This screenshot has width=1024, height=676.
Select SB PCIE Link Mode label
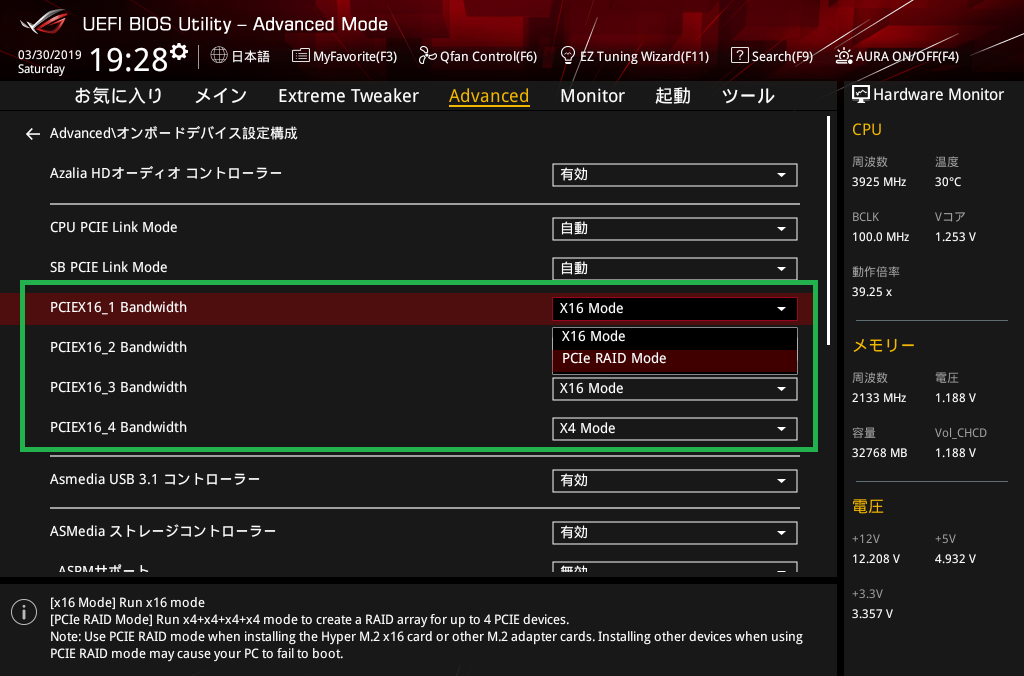pos(108,267)
